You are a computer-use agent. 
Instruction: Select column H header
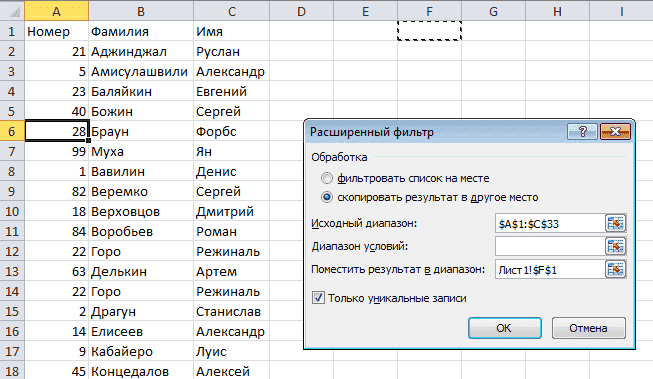coord(558,11)
